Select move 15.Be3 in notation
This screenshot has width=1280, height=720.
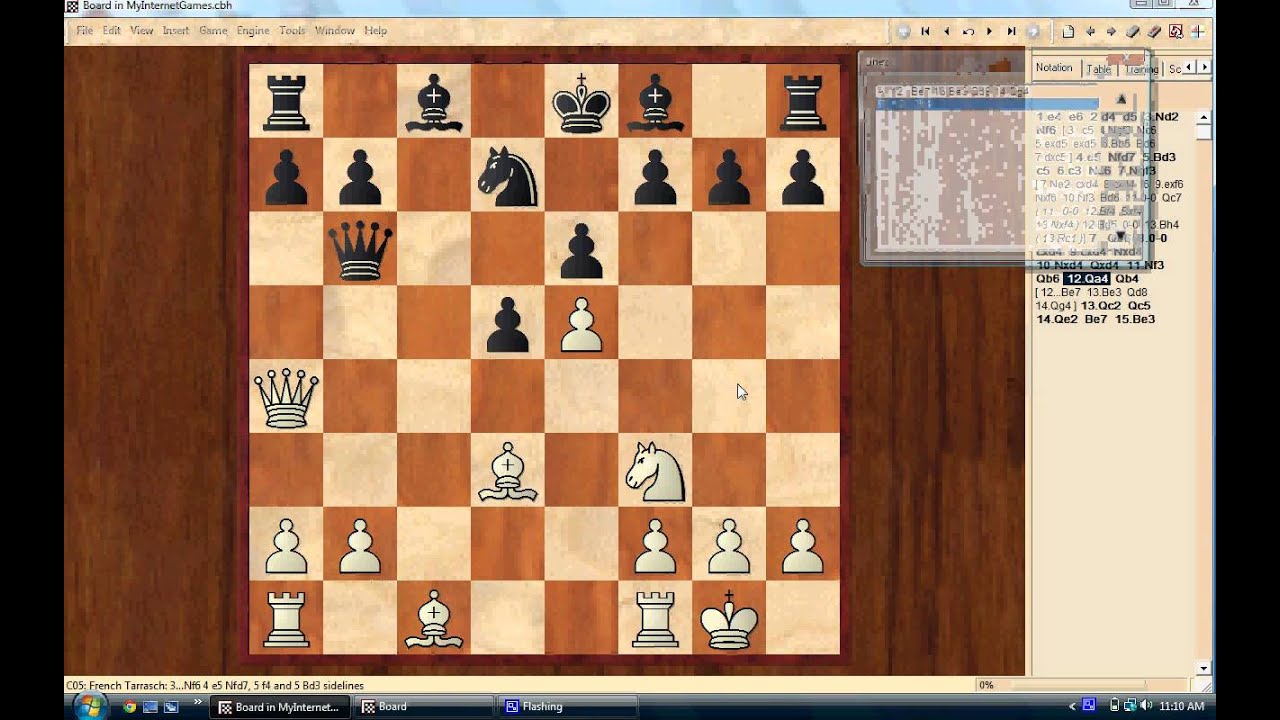point(1136,319)
